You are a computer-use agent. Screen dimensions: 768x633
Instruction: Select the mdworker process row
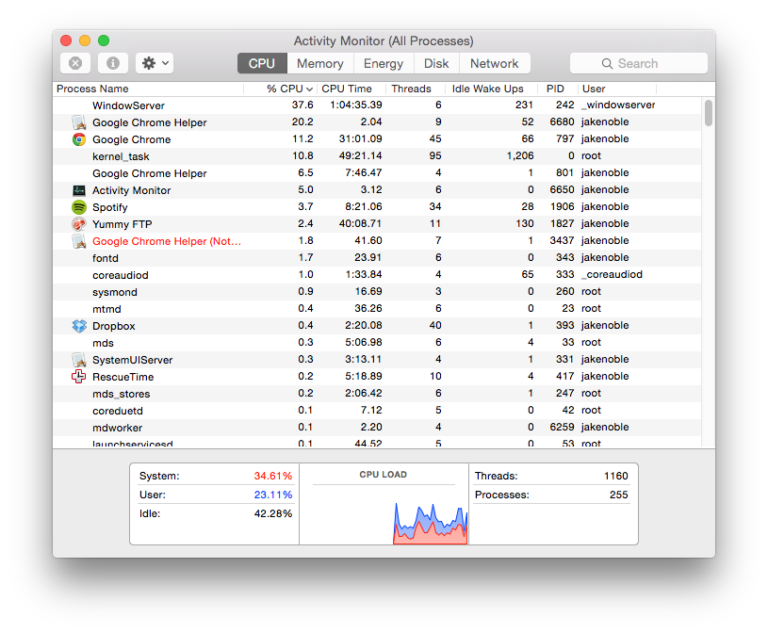[x=377, y=428]
